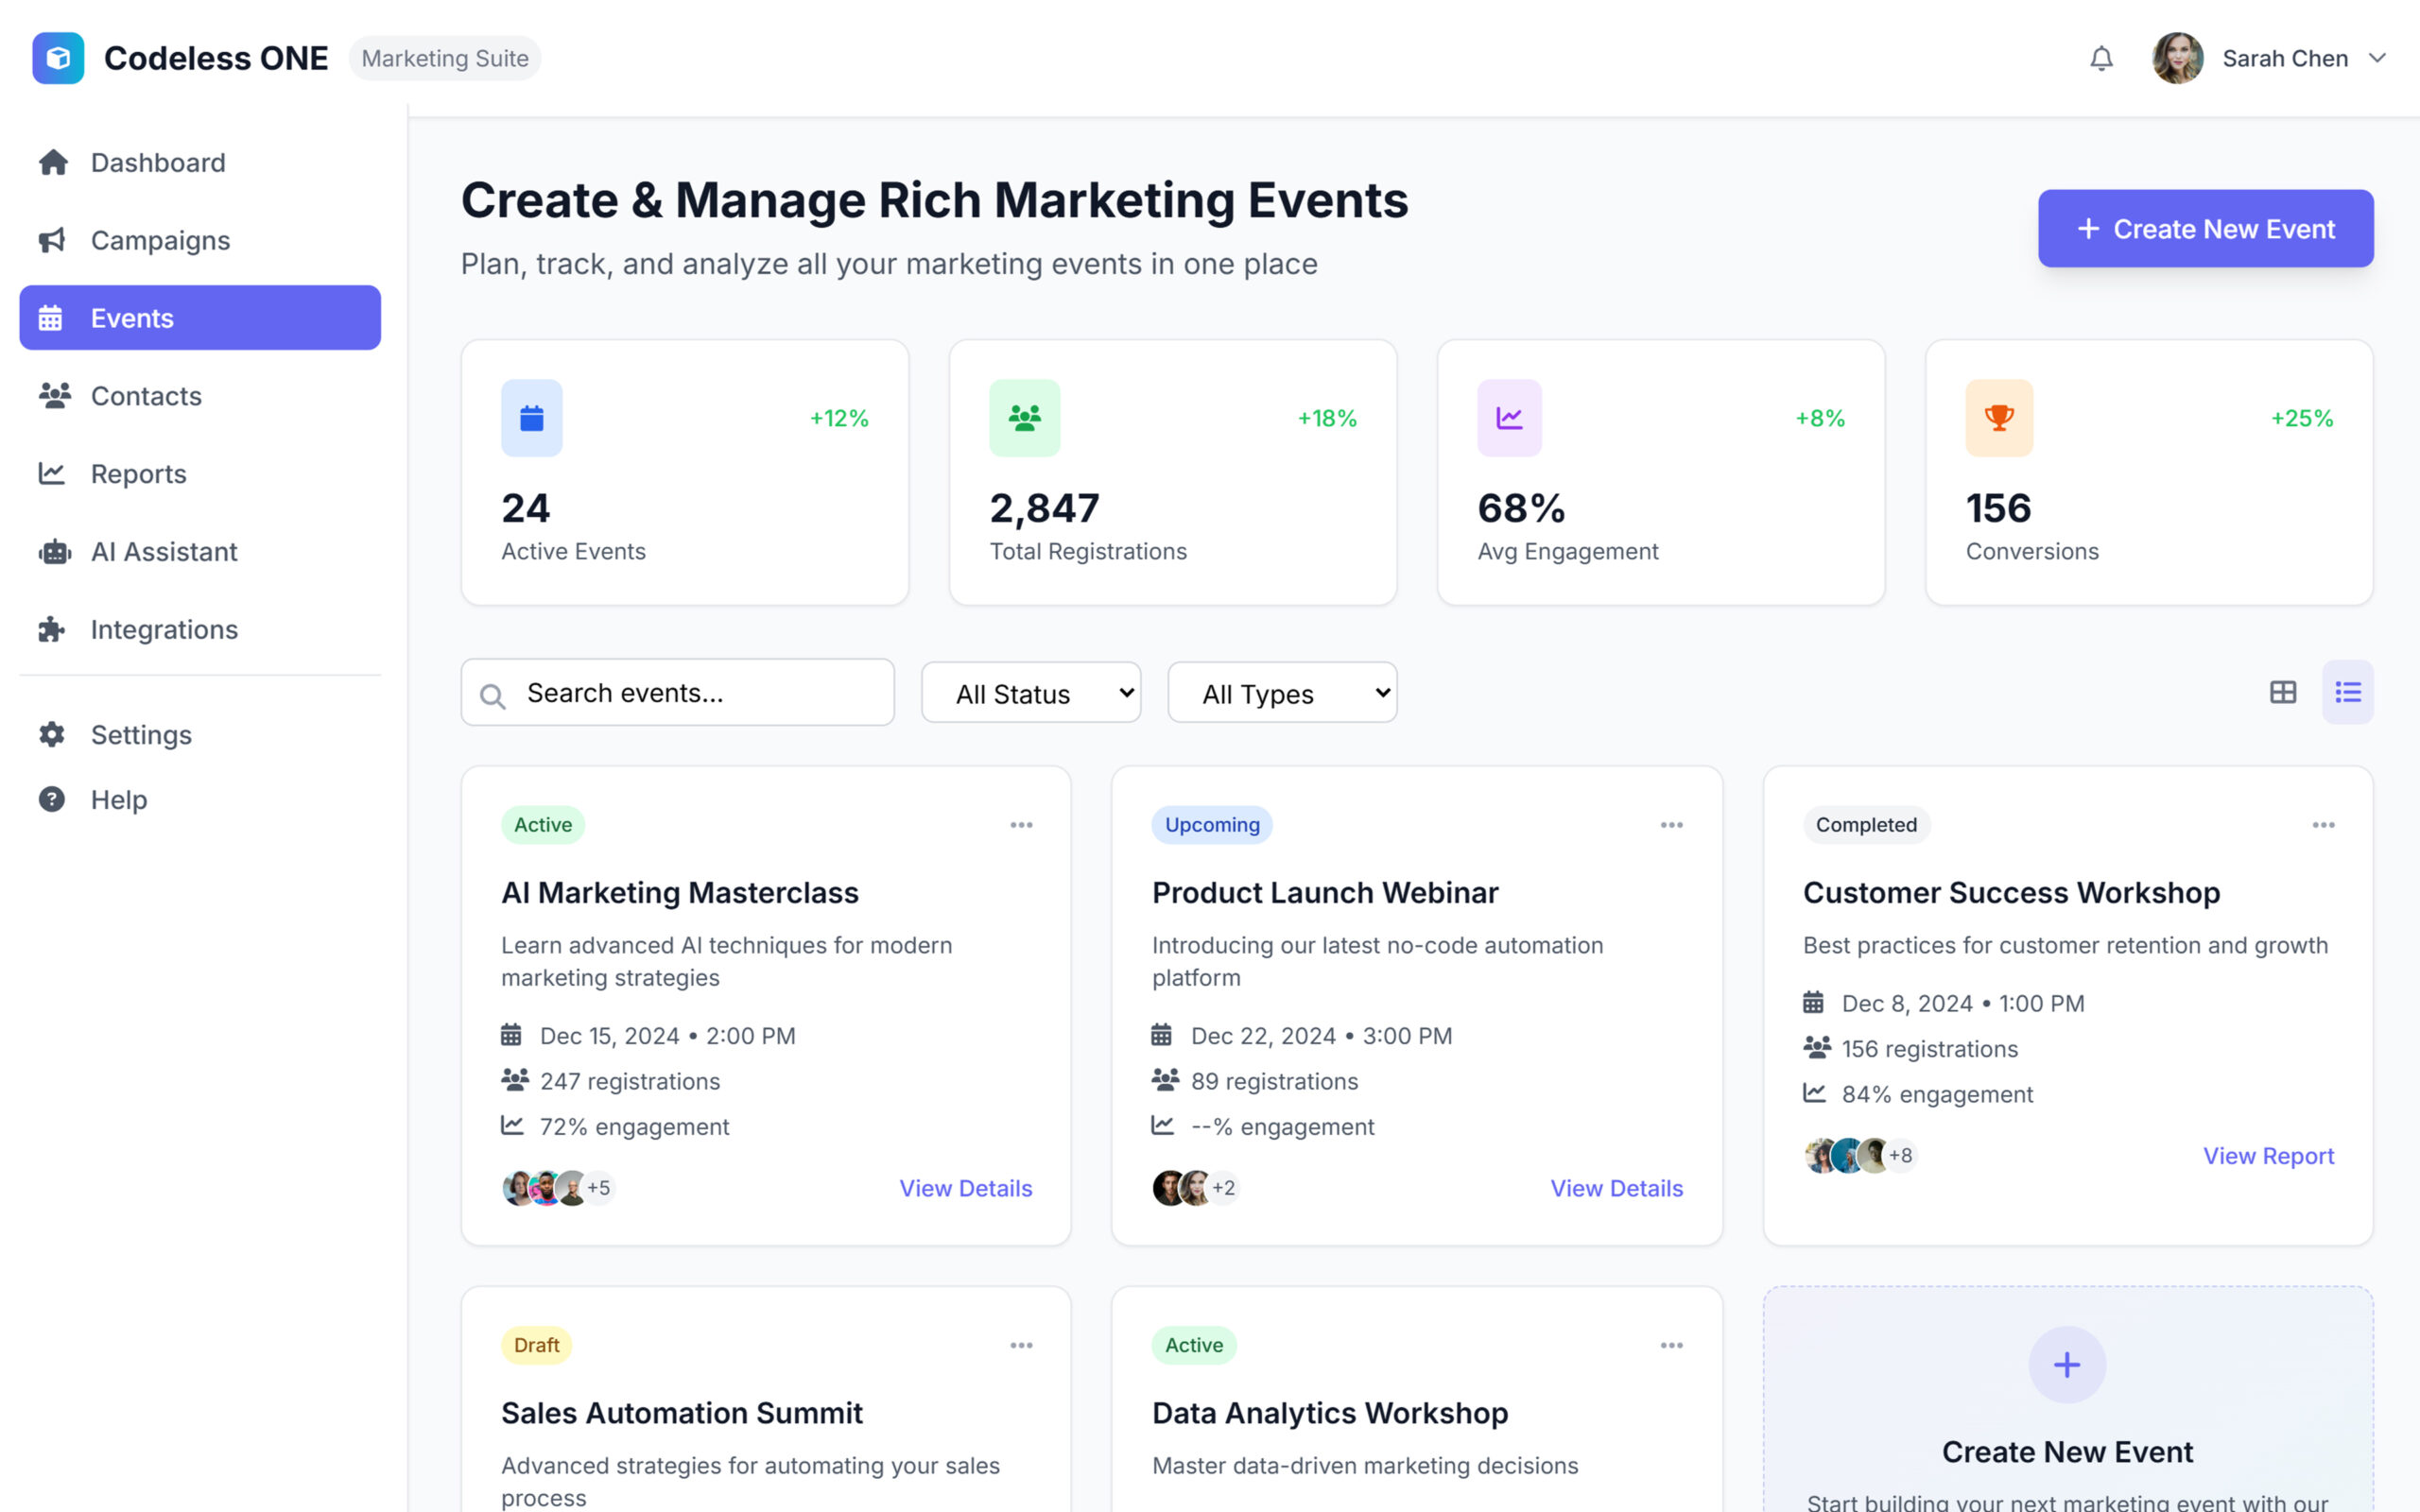Open the Product Launch Webinar three-dot menu
The height and width of the screenshot is (1512, 2420).
click(1671, 825)
